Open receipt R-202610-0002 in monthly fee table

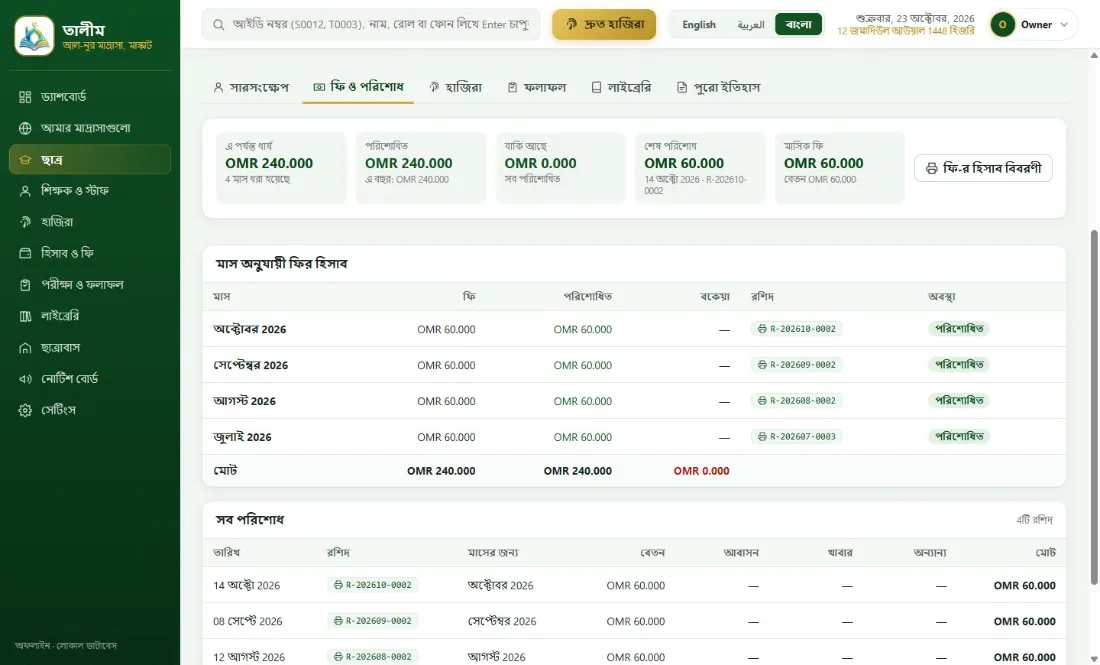click(x=797, y=328)
